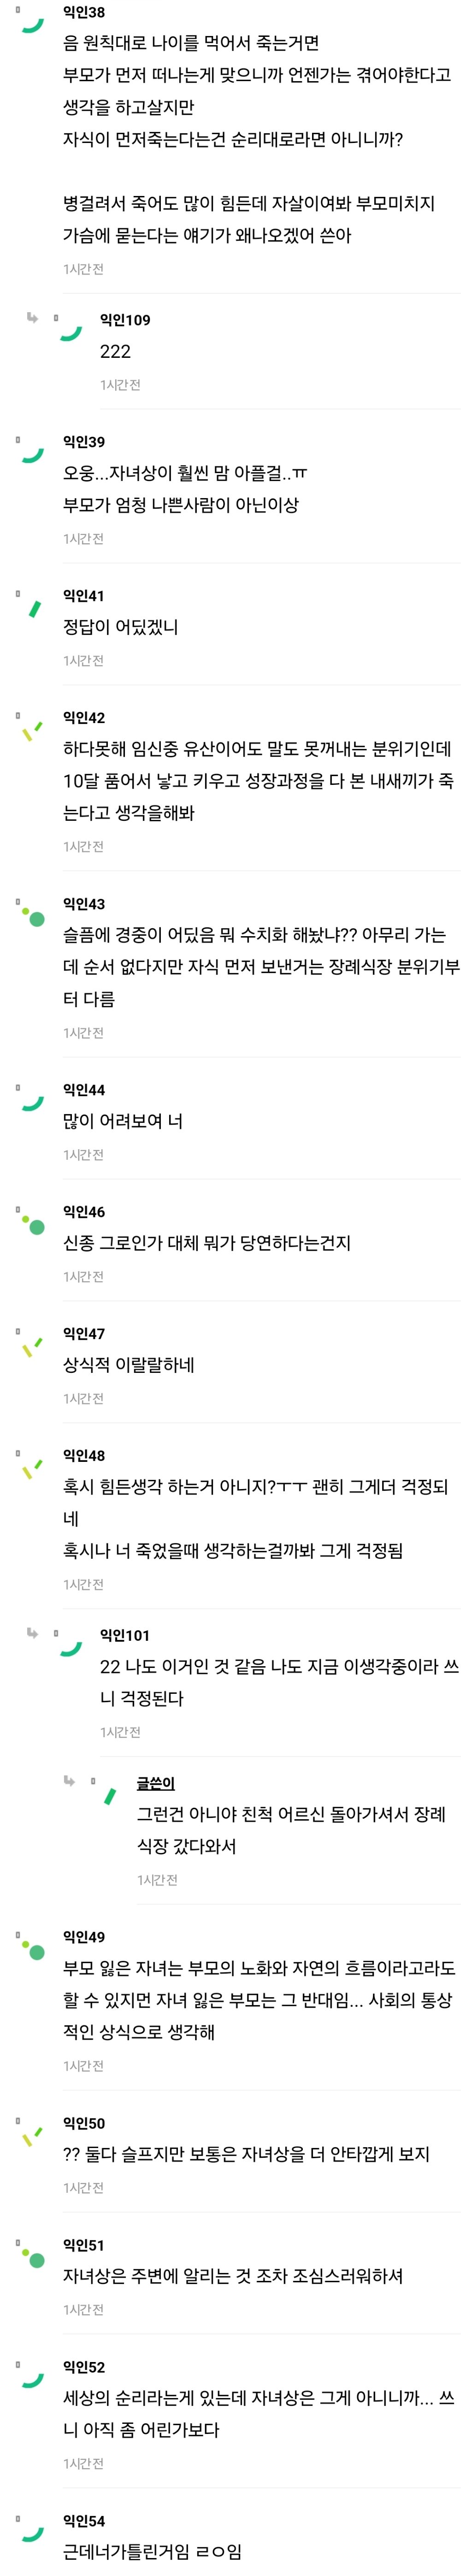472x2576 pixels.
Task: Click 익인43's green dot avatar
Action: 37,917
